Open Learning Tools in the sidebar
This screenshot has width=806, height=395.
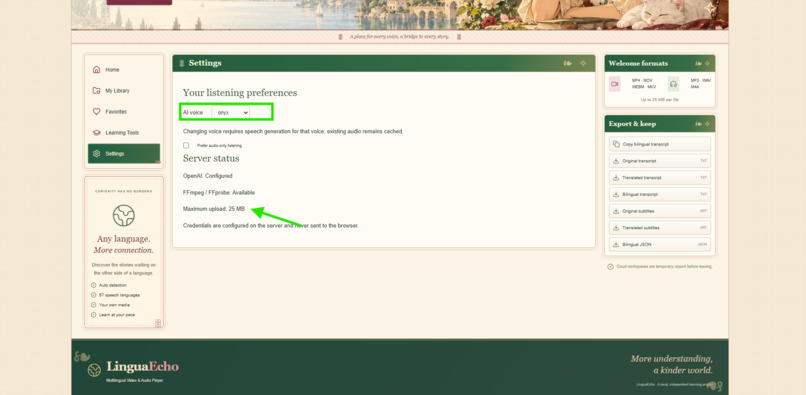[x=124, y=133]
